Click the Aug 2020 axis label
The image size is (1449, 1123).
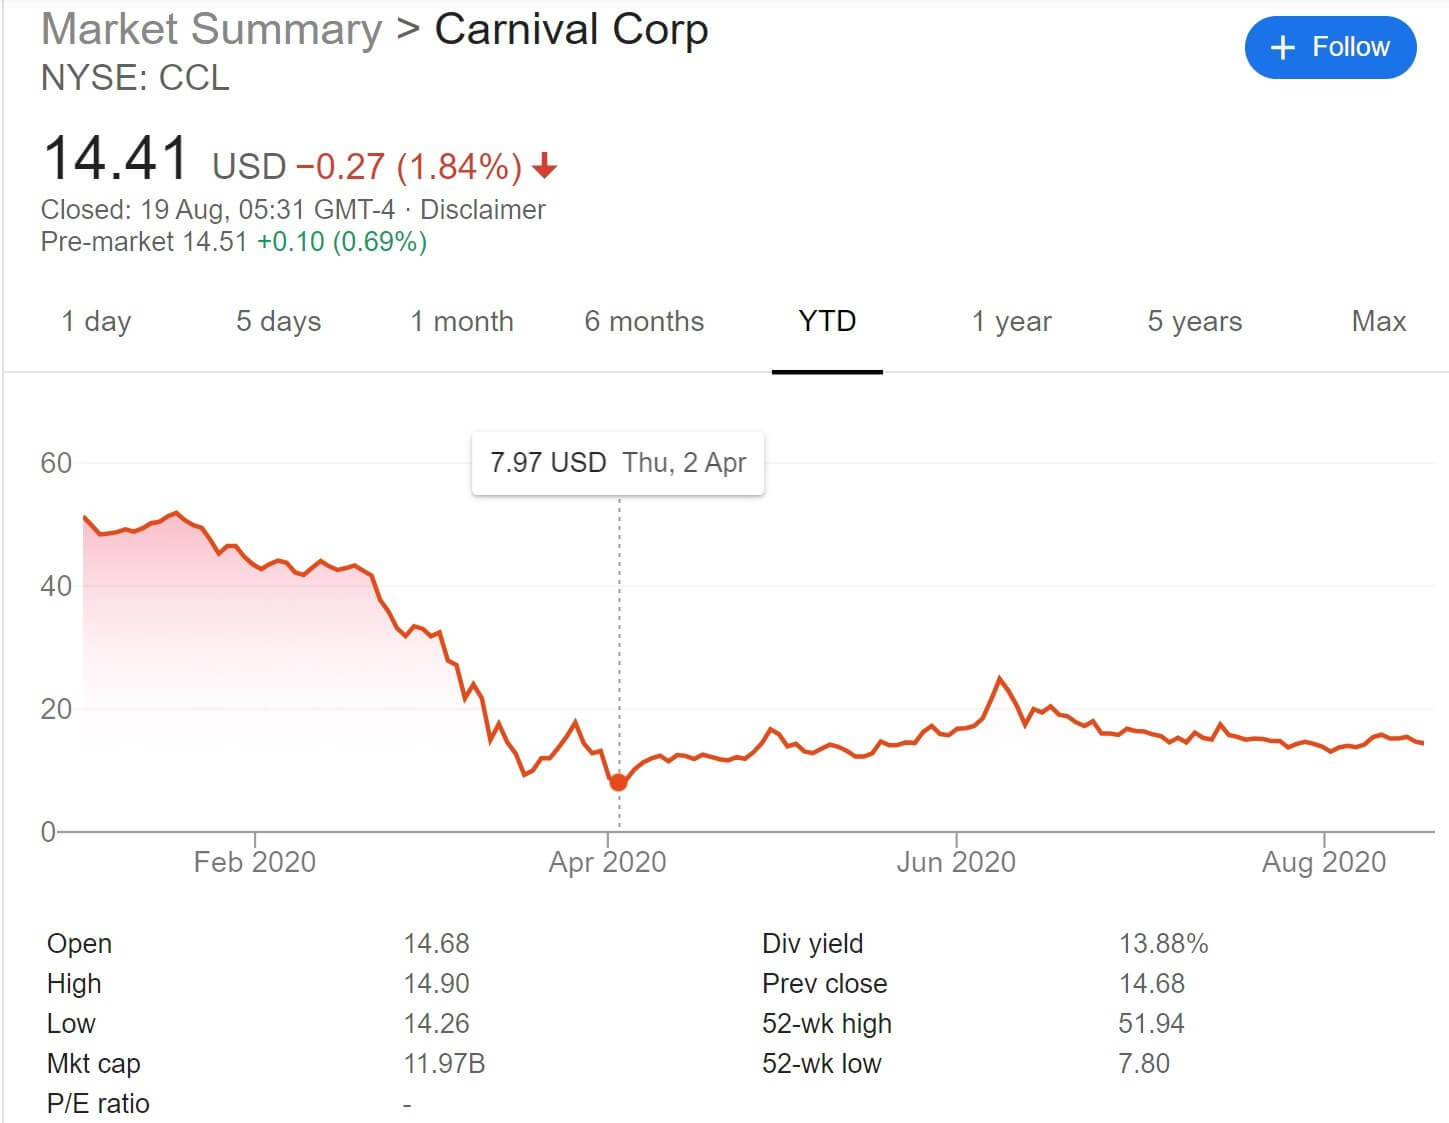click(x=1323, y=862)
